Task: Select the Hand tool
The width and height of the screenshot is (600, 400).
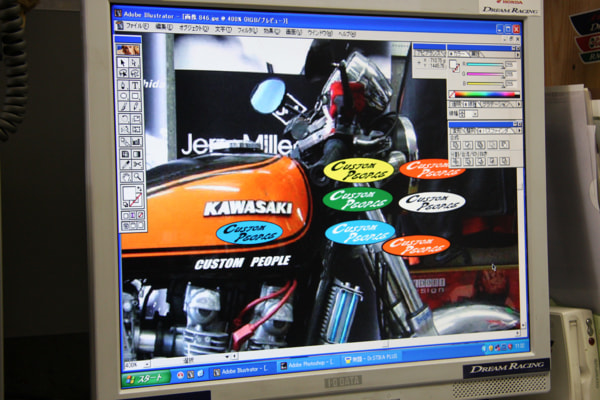Action: tap(126, 176)
